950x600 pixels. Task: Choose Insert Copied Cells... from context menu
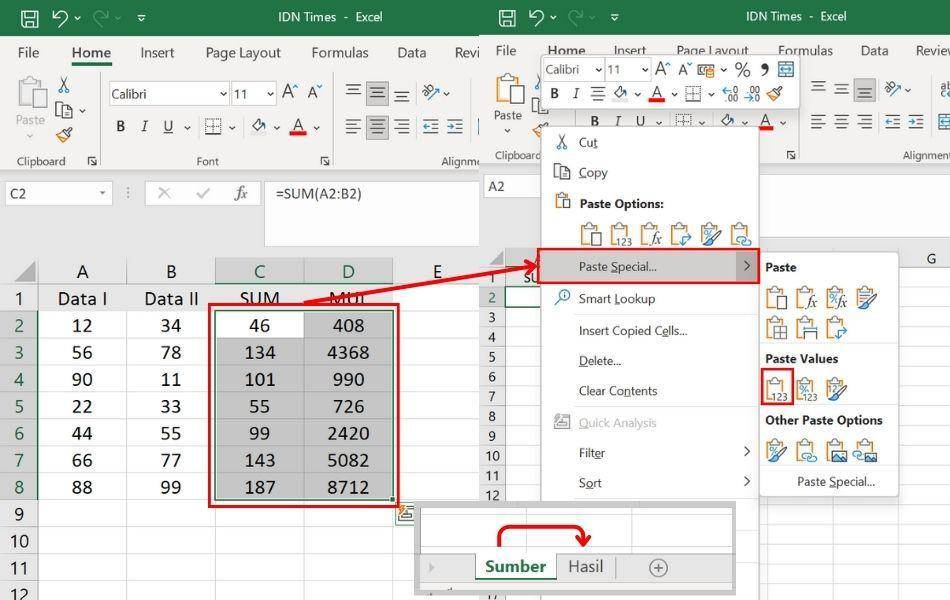click(633, 330)
